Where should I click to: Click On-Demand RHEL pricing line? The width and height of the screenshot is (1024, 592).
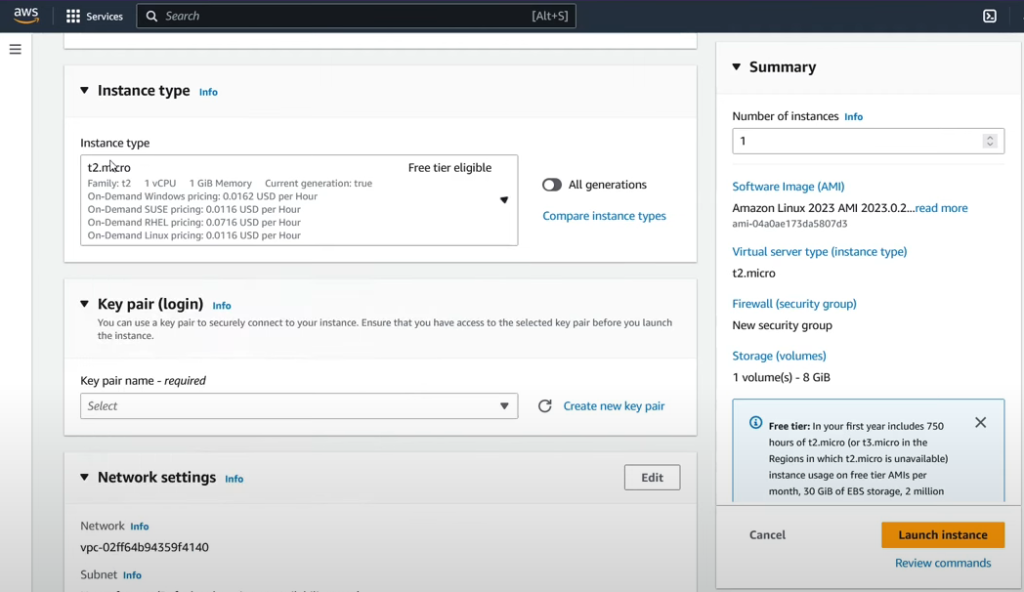[x=194, y=222]
